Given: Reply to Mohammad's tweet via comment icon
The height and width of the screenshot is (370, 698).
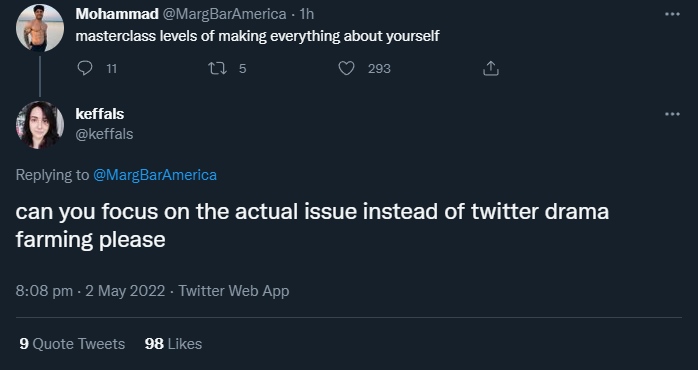Looking at the screenshot, I should click(85, 68).
